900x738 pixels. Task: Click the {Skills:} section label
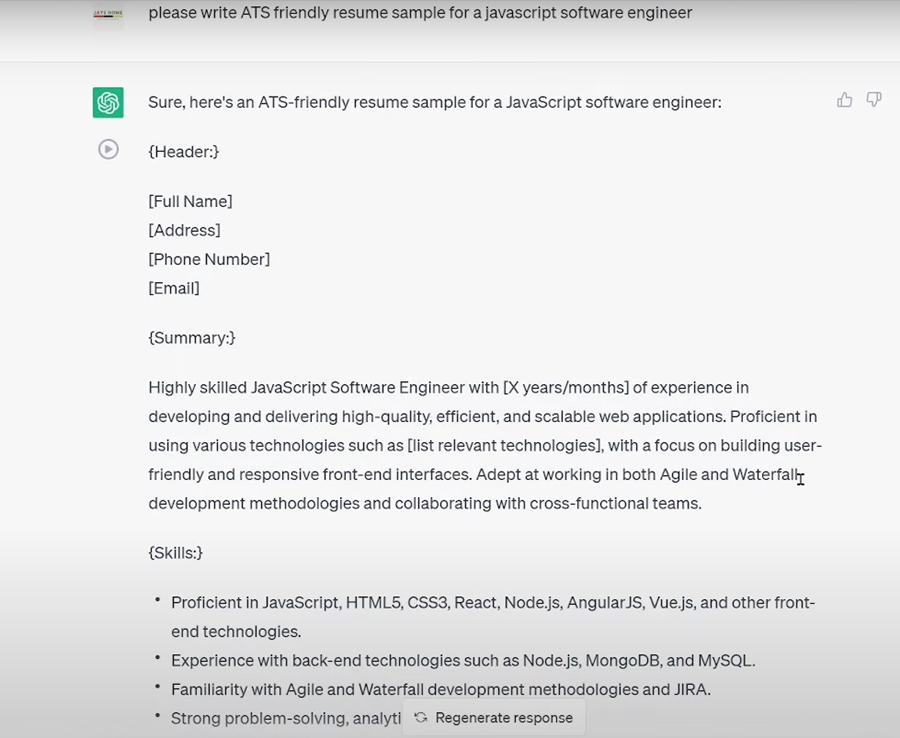[x=176, y=553]
